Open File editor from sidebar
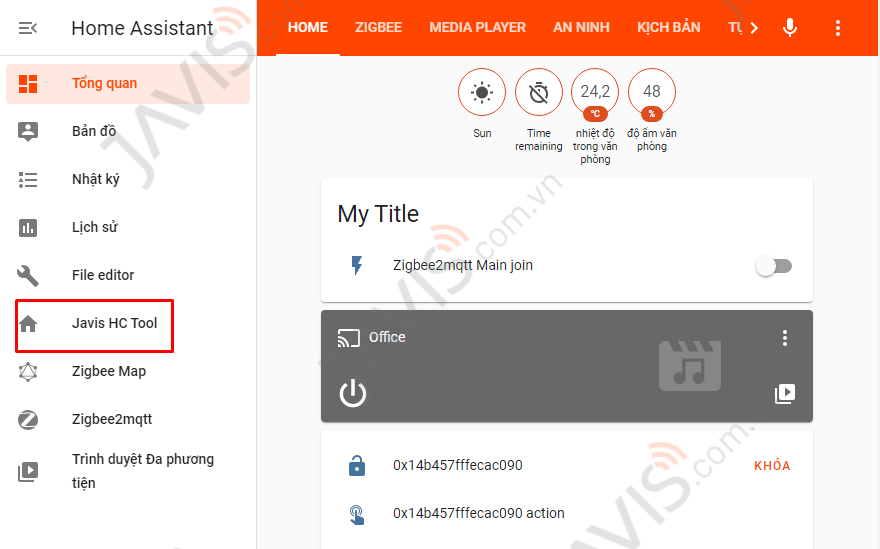The height and width of the screenshot is (549, 880). point(128,276)
